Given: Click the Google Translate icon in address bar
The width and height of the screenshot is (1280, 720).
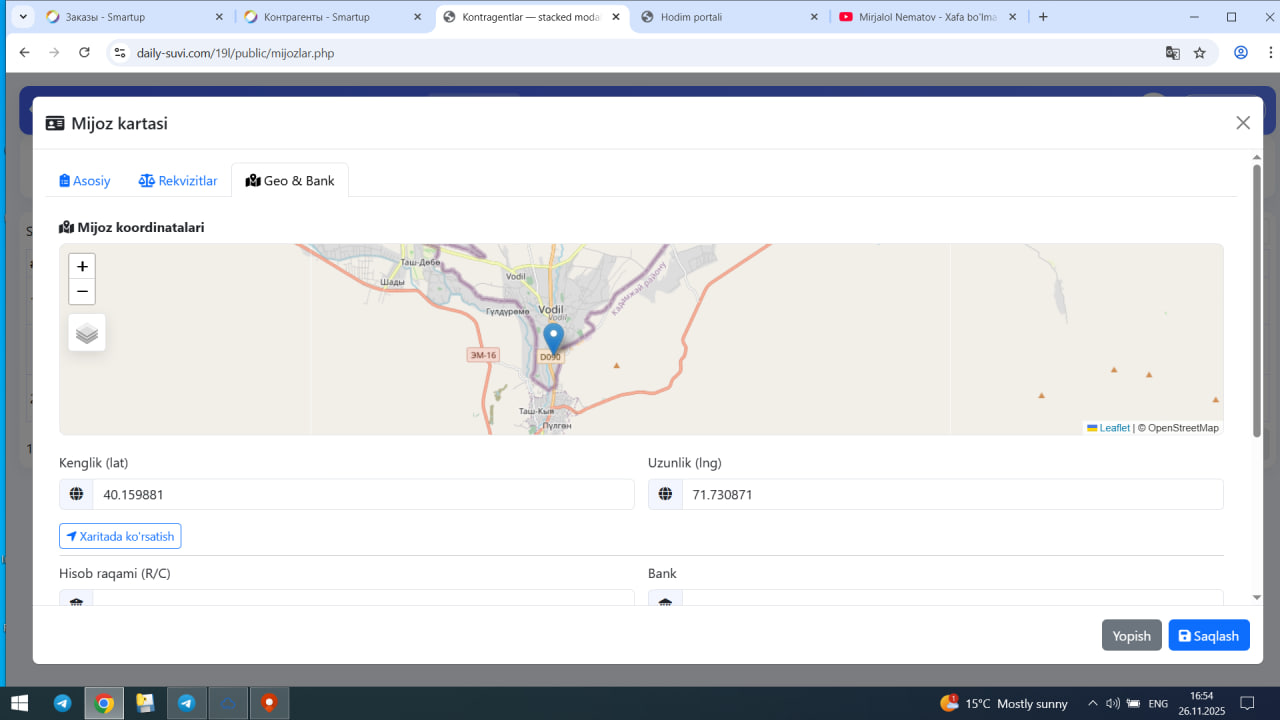Looking at the screenshot, I should click(x=1173, y=53).
